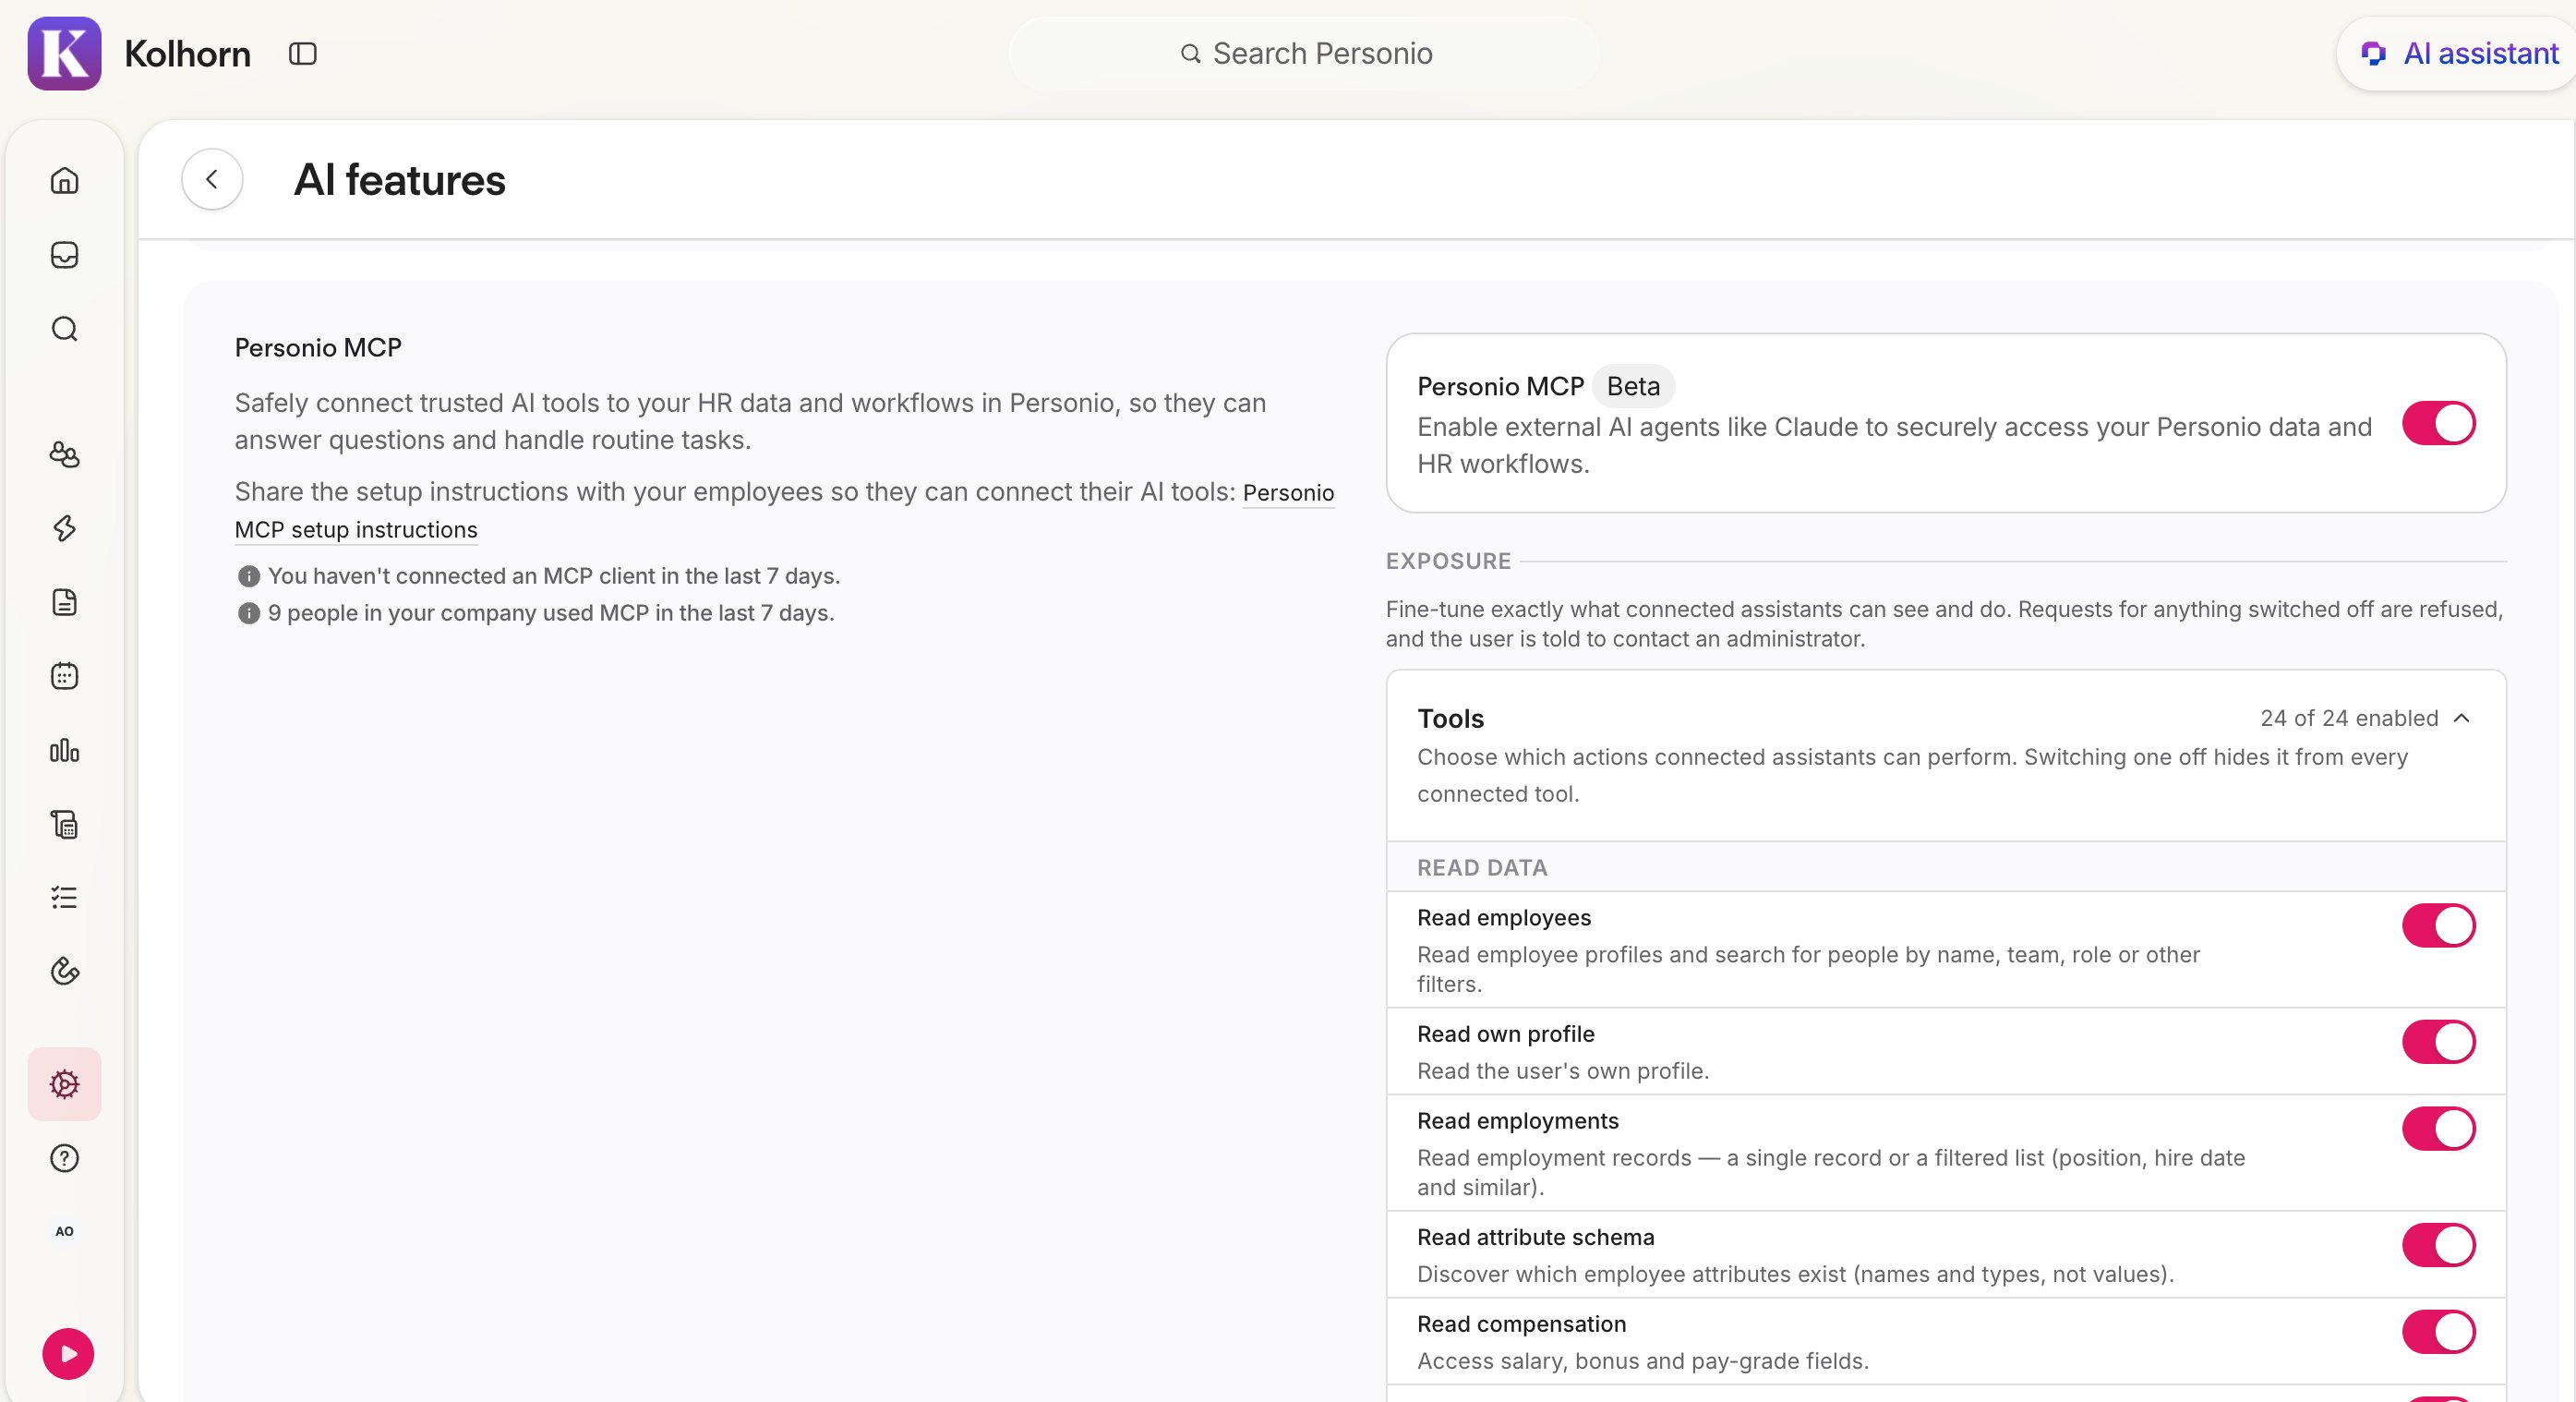Open the Inbox tray icon in the sidebar
The image size is (2576, 1402).
[64, 255]
